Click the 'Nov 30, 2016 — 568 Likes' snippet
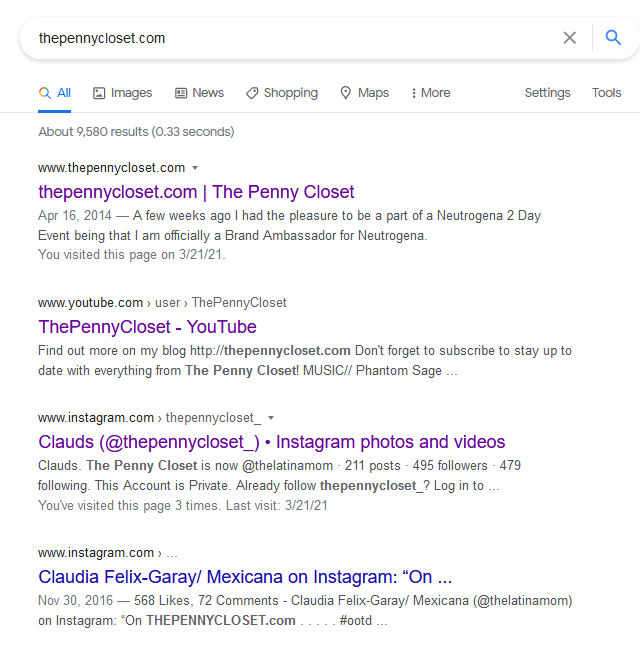The height and width of the screenshot is (654, 640). pyautogui.click(x=305, y=611)
